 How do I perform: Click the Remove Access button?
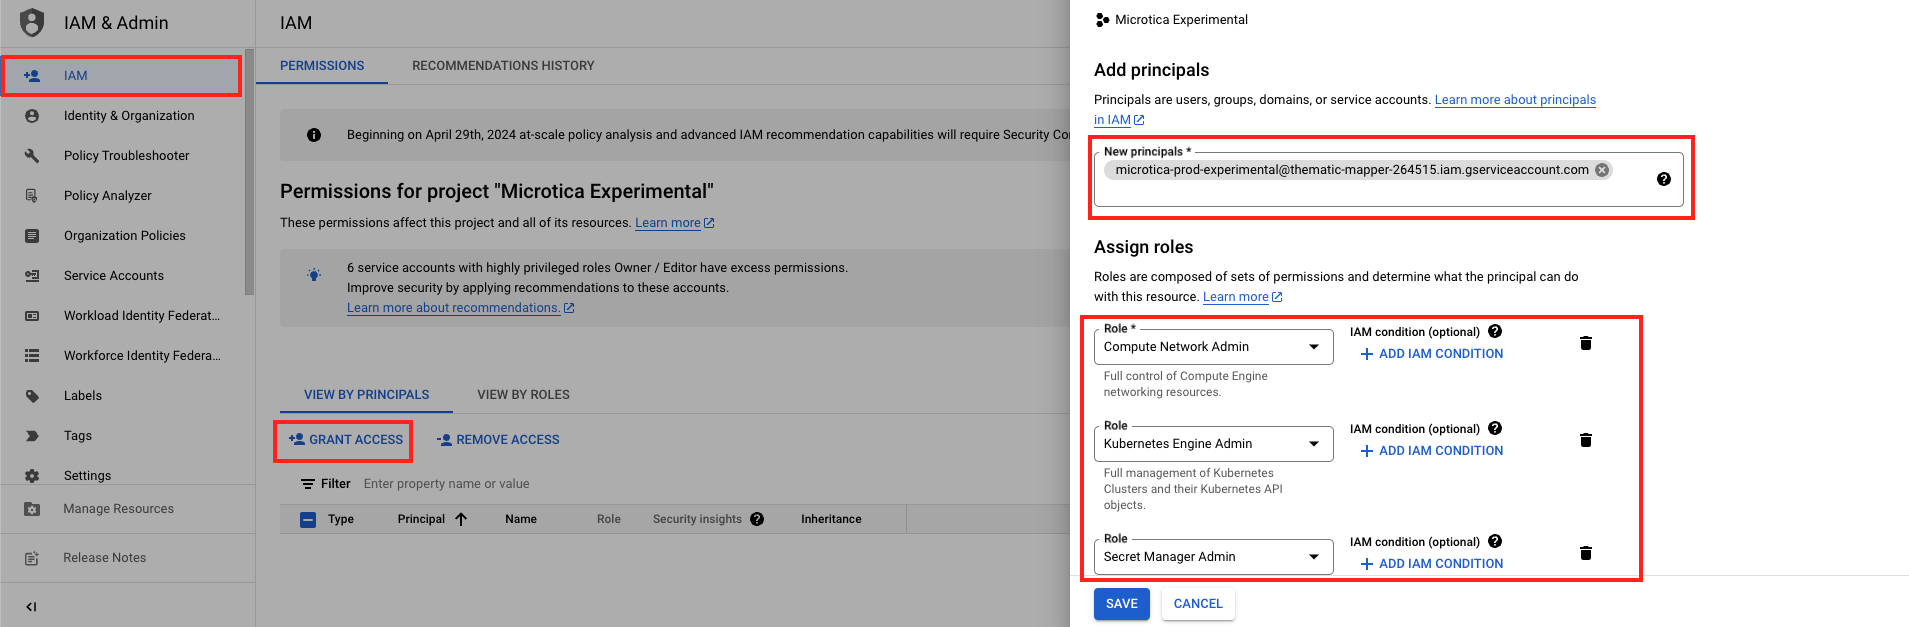pos(498,440)
